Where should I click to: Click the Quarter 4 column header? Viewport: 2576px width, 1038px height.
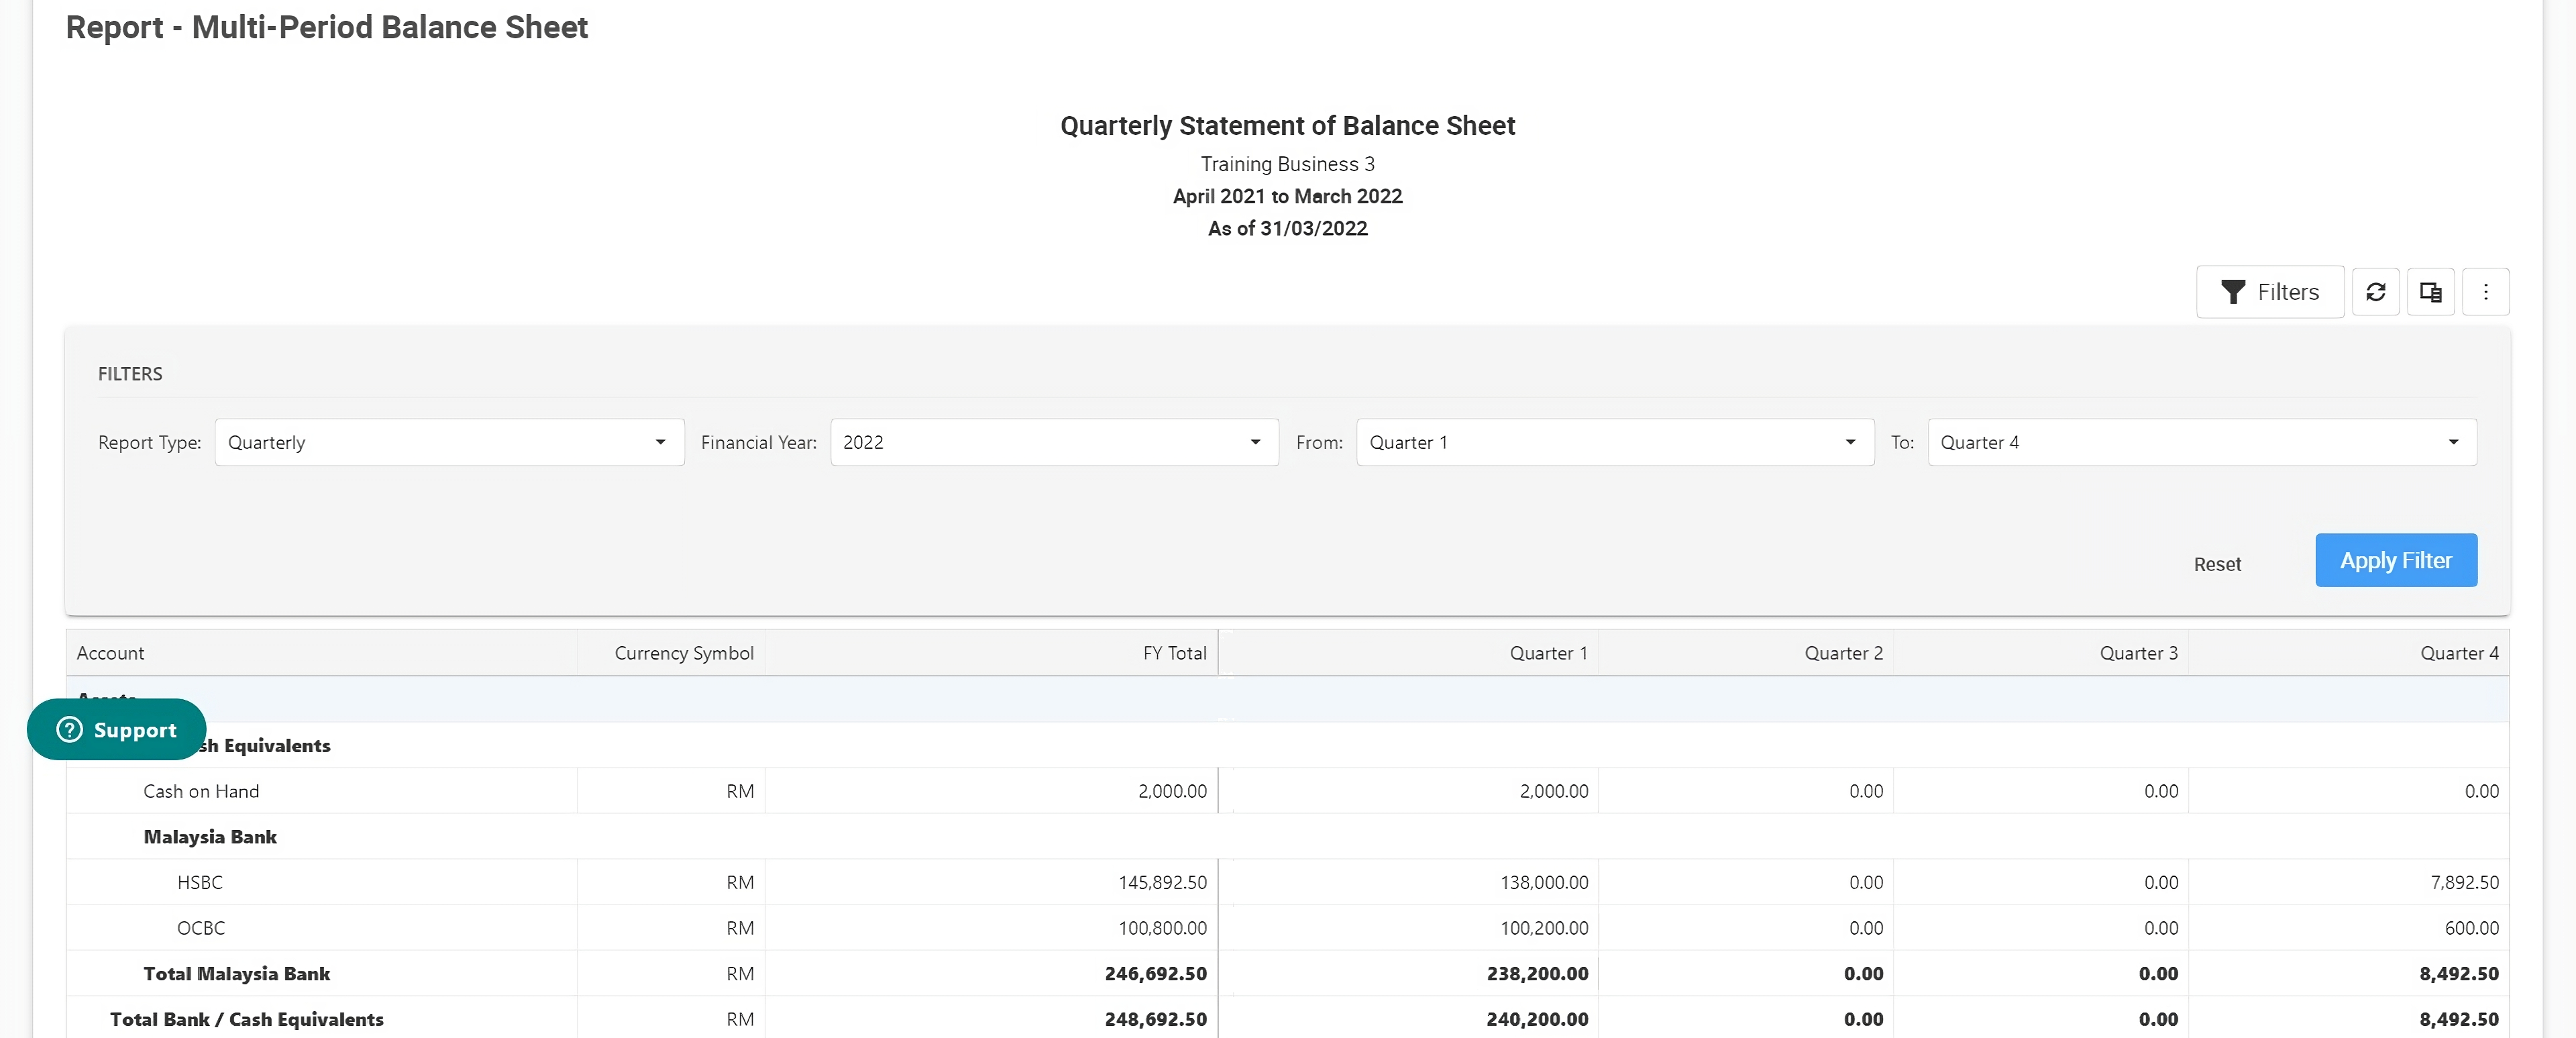[x=2348, y=653]
